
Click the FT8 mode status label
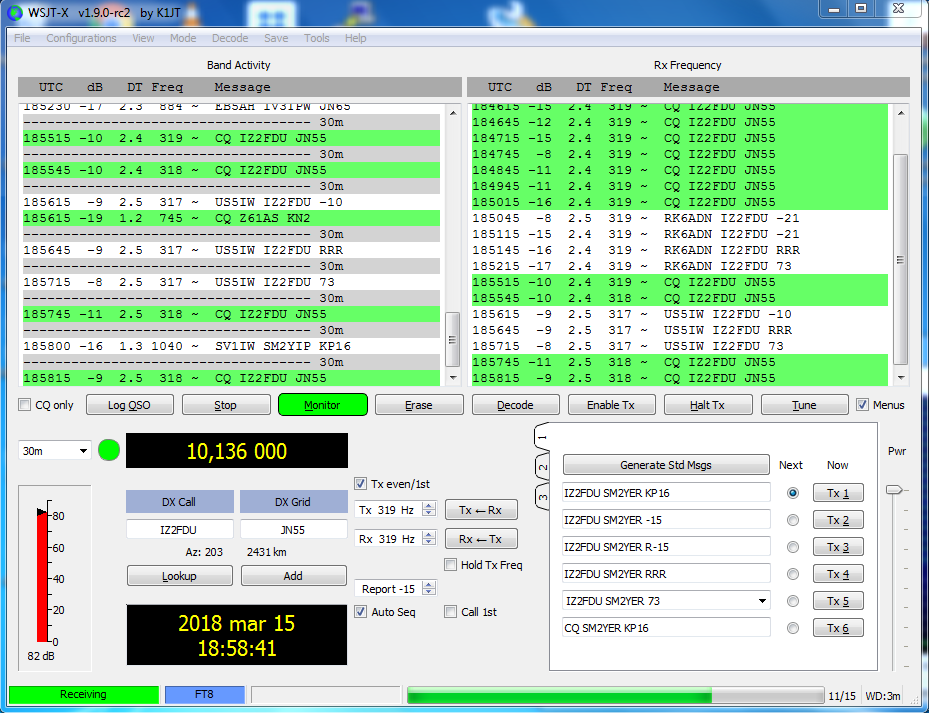click(x=204, y=694)
